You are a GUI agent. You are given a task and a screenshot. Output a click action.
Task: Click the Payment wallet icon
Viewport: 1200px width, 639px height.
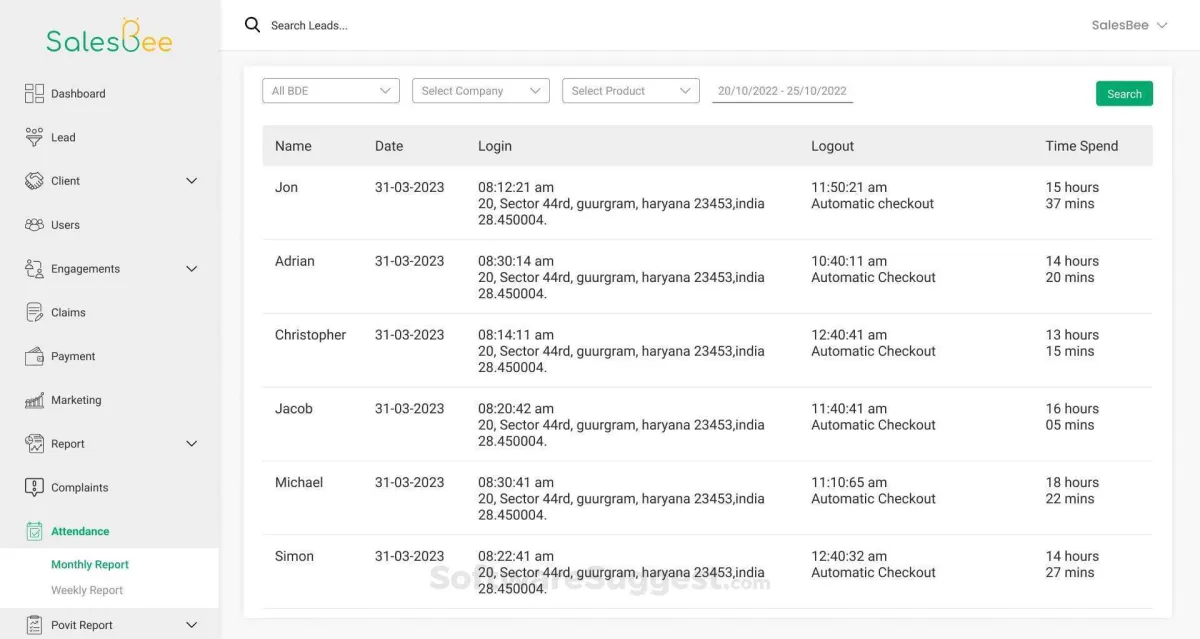34,356
